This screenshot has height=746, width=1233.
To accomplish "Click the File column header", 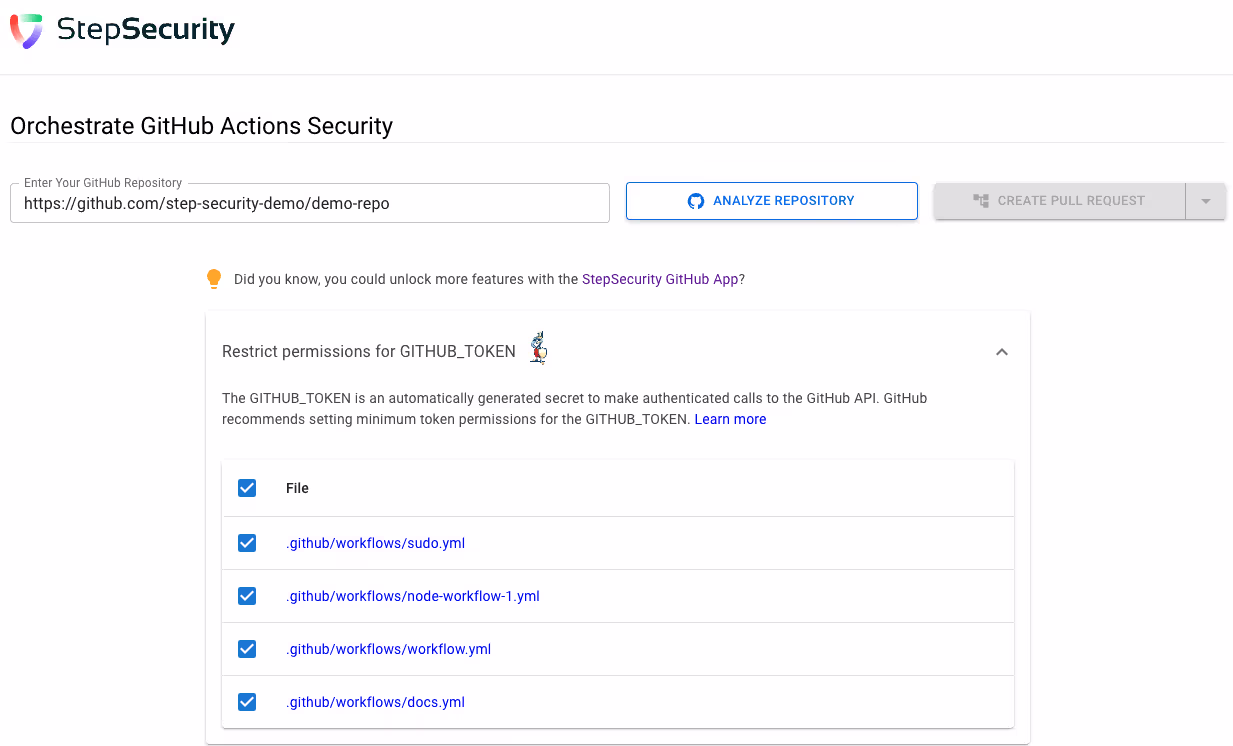I will [297, 488].
